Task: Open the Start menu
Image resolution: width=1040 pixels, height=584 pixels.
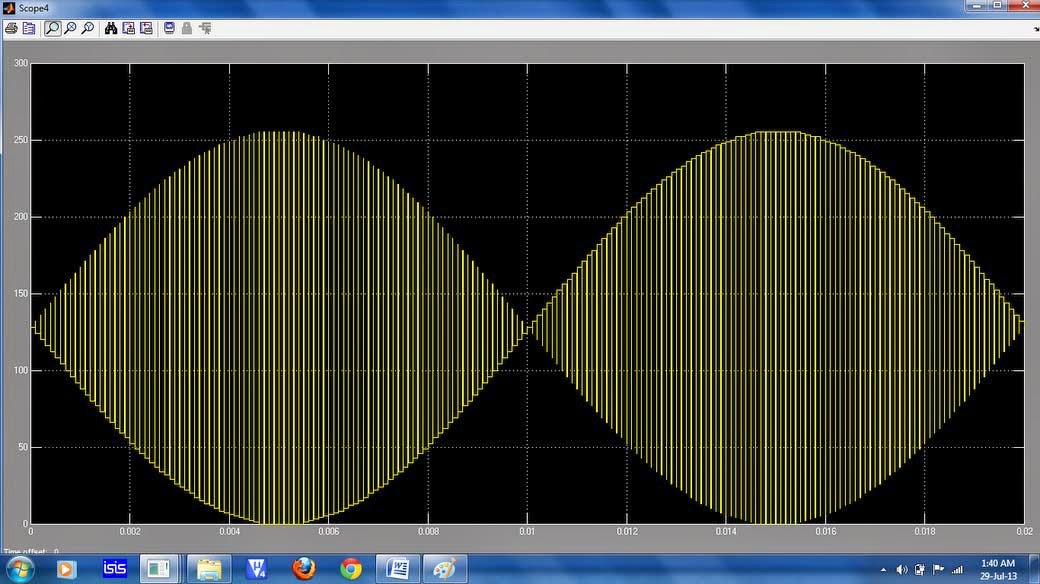Action: tap(18, 570)
